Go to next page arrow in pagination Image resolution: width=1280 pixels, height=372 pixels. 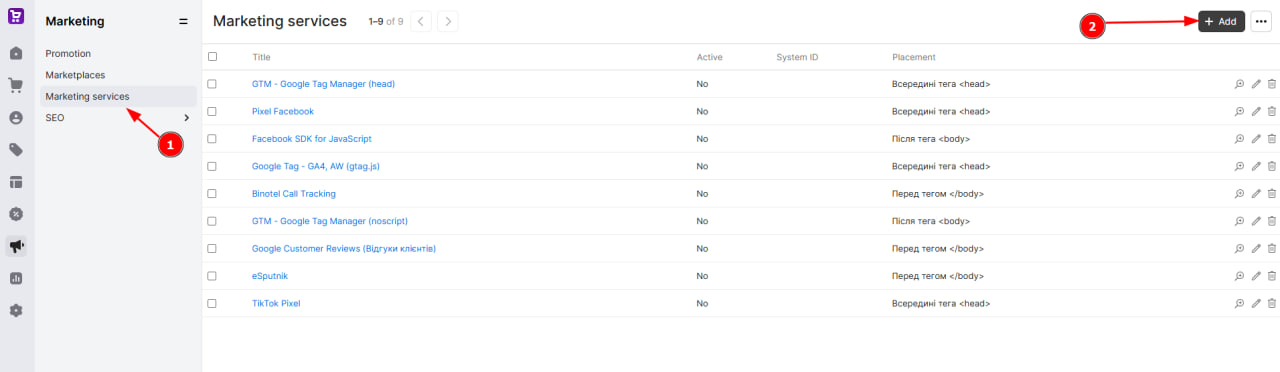[x=448, y=21]
